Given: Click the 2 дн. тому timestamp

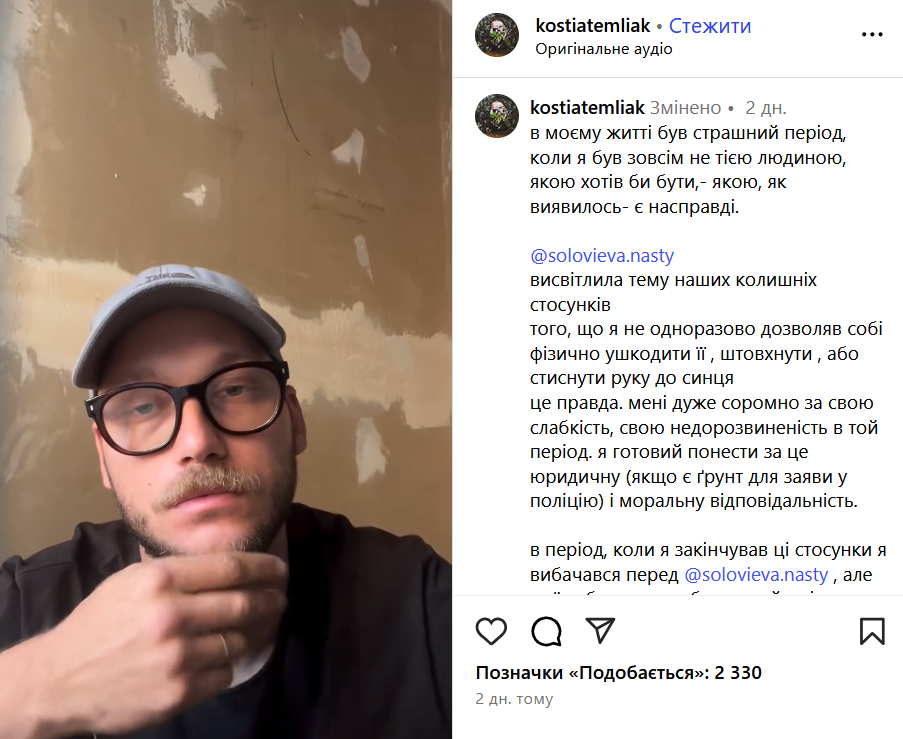Looking at the screenshot, I should [x=514, y=699].
